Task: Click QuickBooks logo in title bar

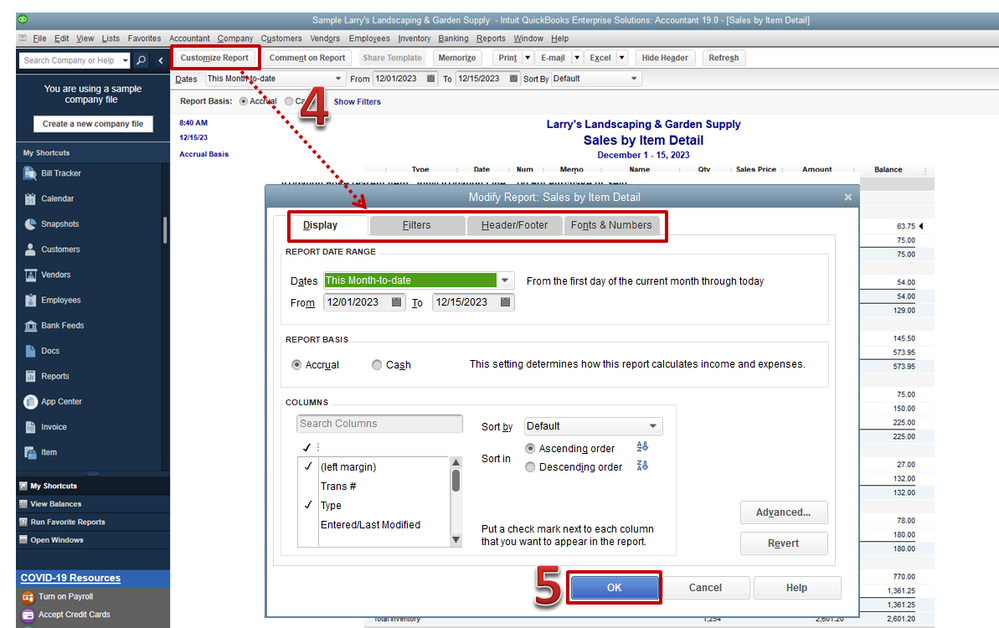Action: coord(22,20)
